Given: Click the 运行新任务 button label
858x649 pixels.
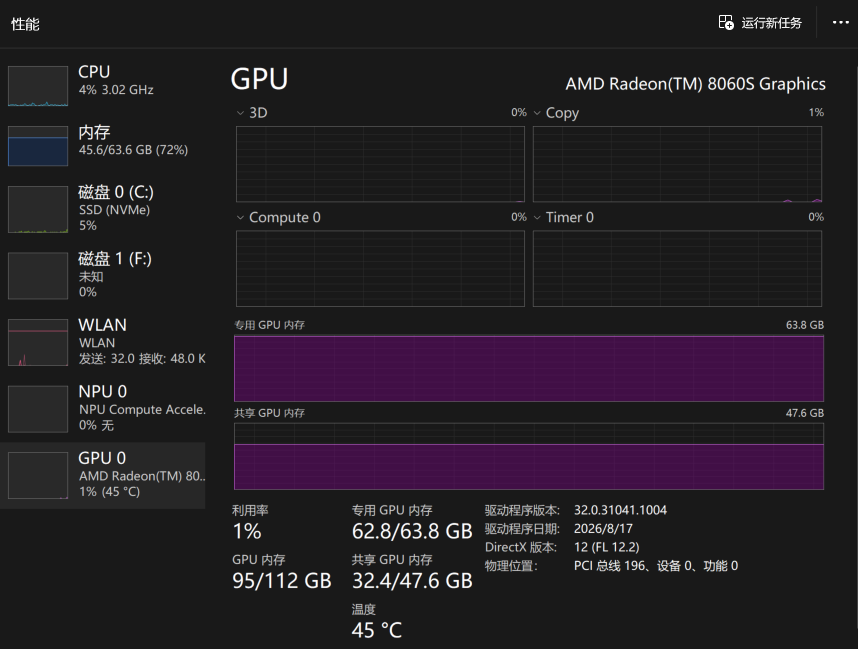Looking at the screenshot, I should pos(772,23).
